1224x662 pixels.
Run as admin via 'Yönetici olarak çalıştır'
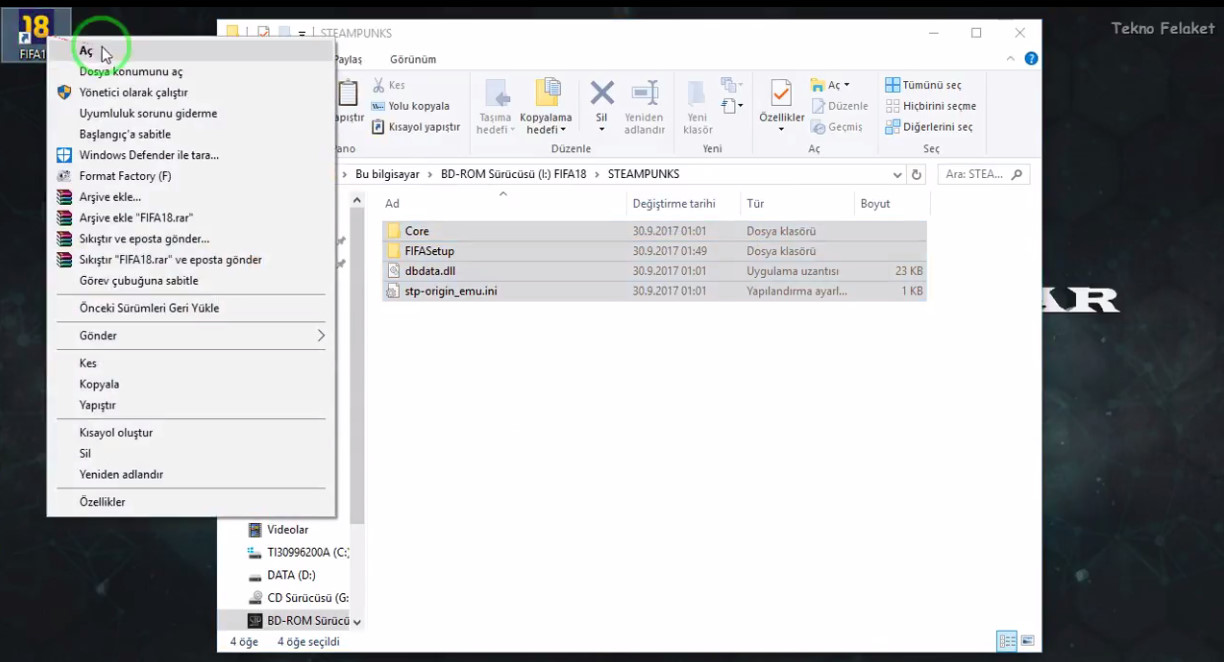tap(191, 93)
